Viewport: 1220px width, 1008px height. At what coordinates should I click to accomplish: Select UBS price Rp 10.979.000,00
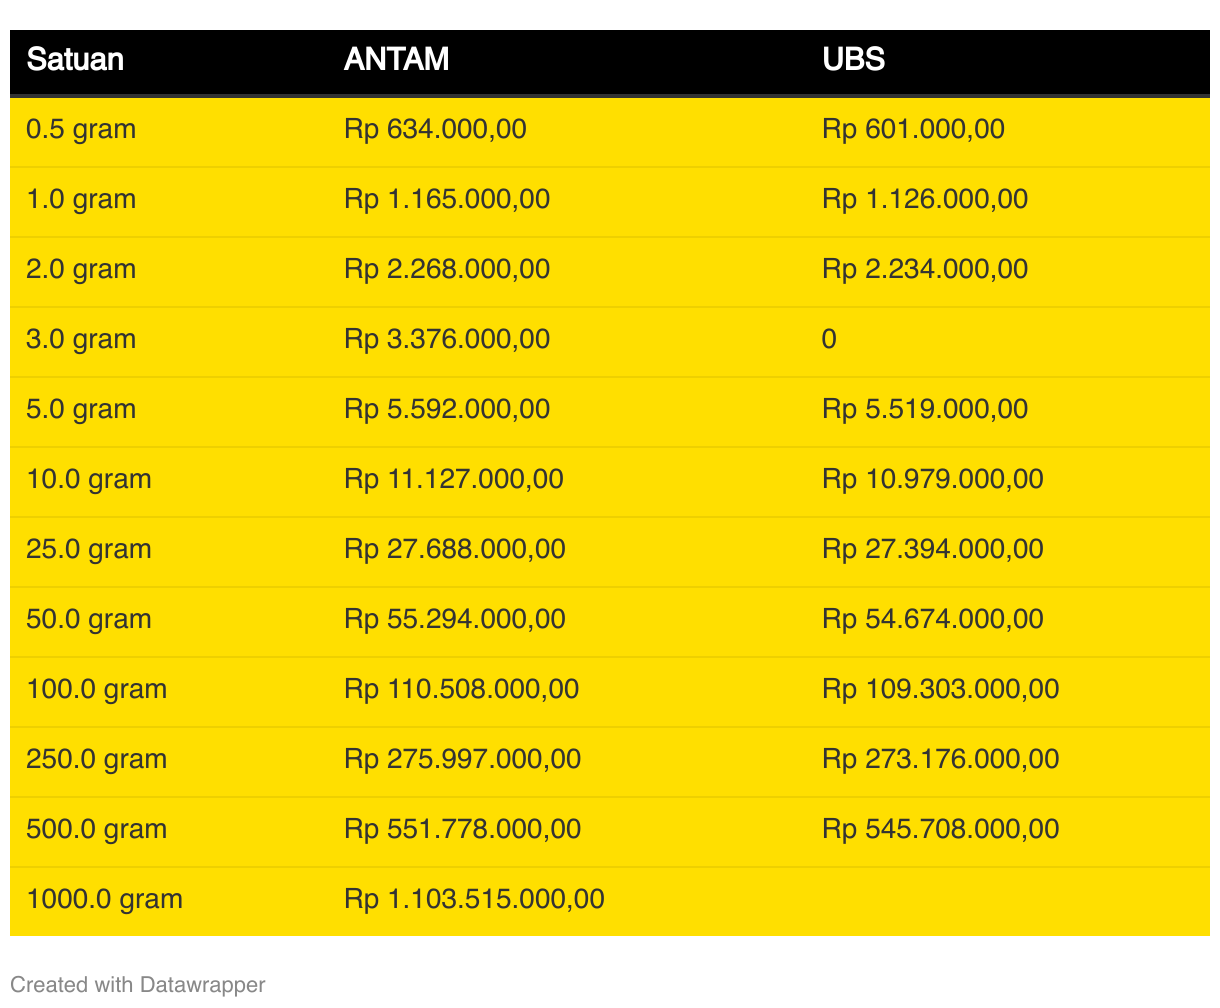(x=933, y=480)
